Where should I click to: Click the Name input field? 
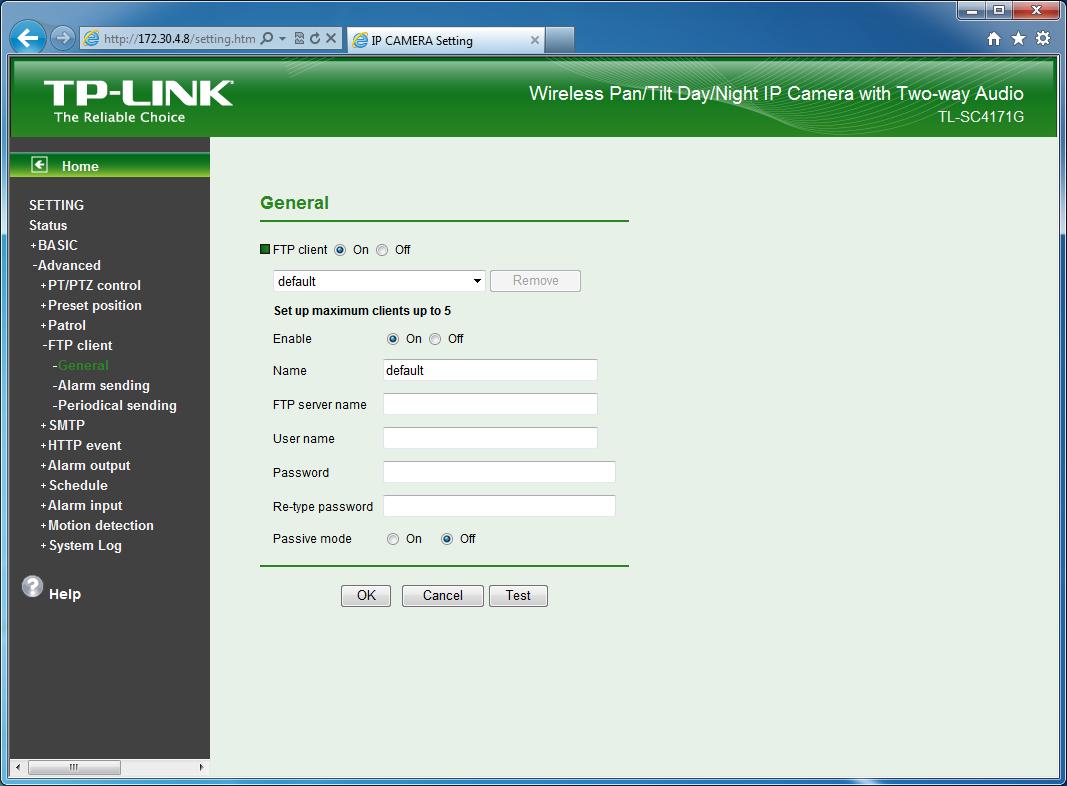point(490,370)
